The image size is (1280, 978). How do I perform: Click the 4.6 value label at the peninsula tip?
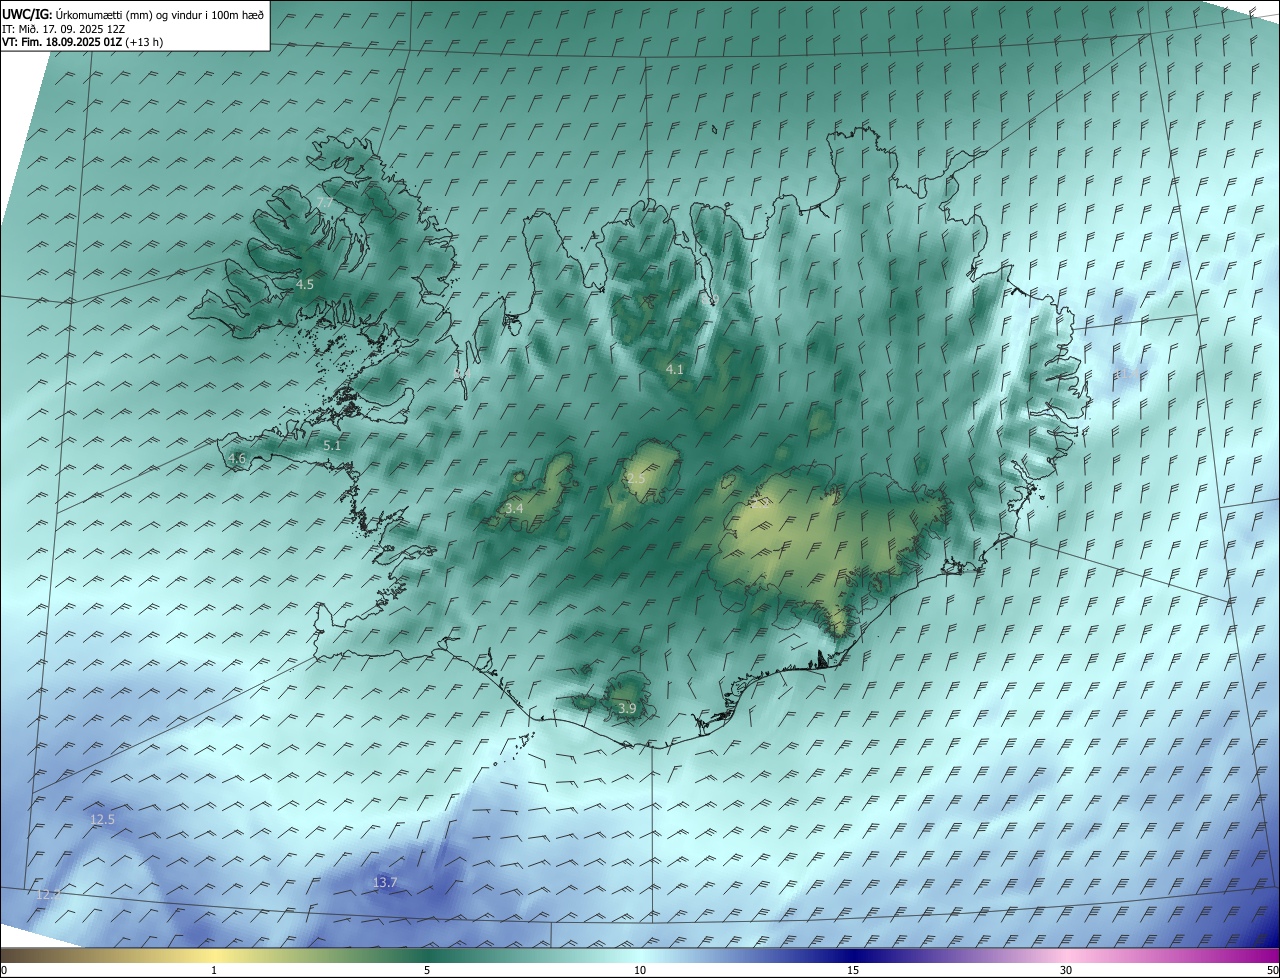coord(237,459)
